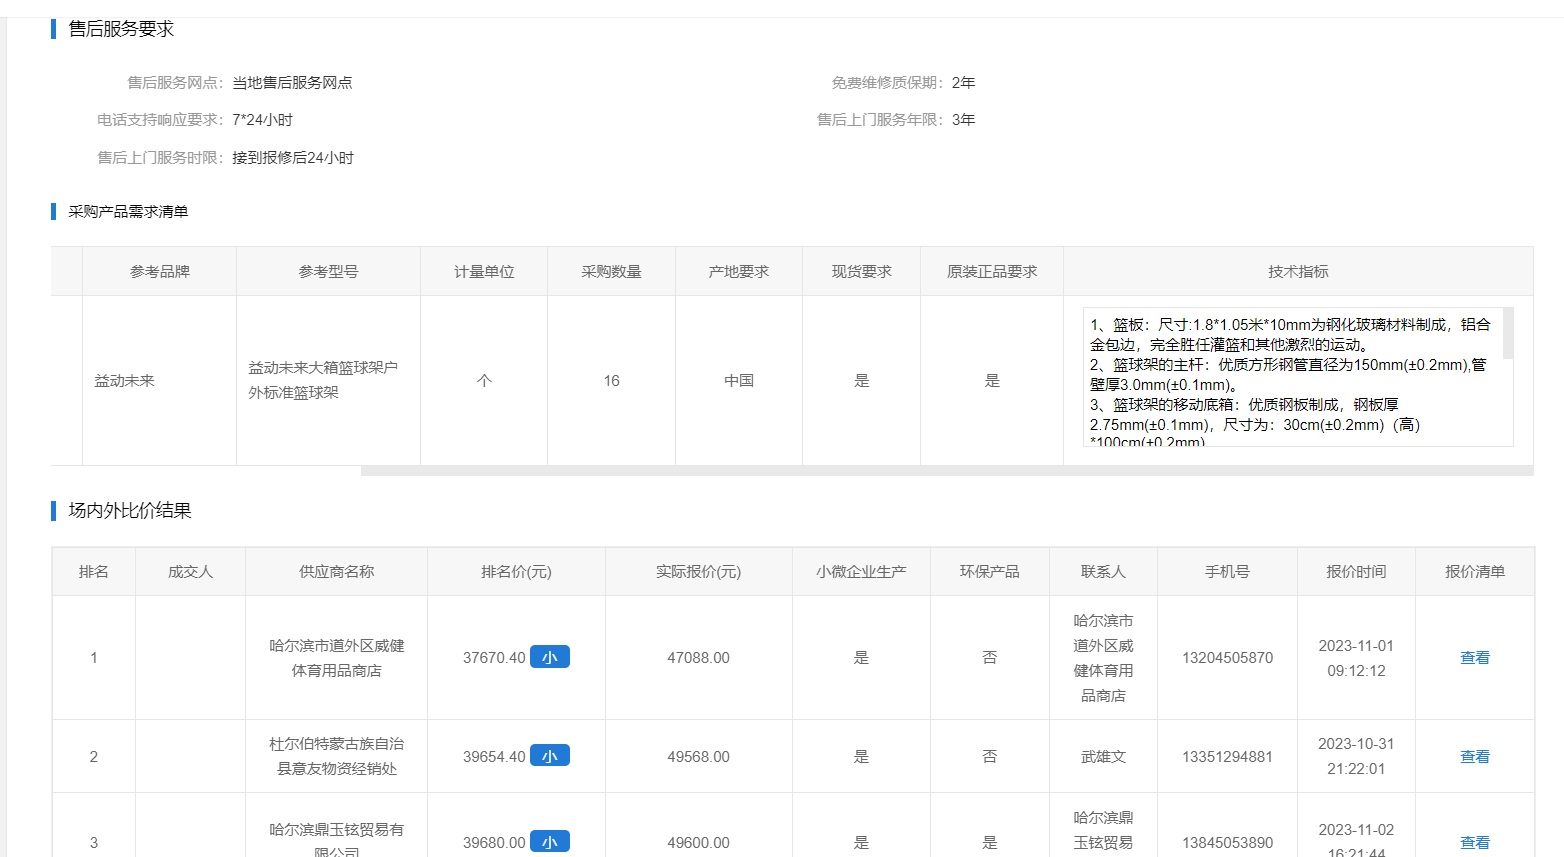Click the 实际报价(元) column header
The width and height of the screenshot is (1564, 857).
[698, 572]
